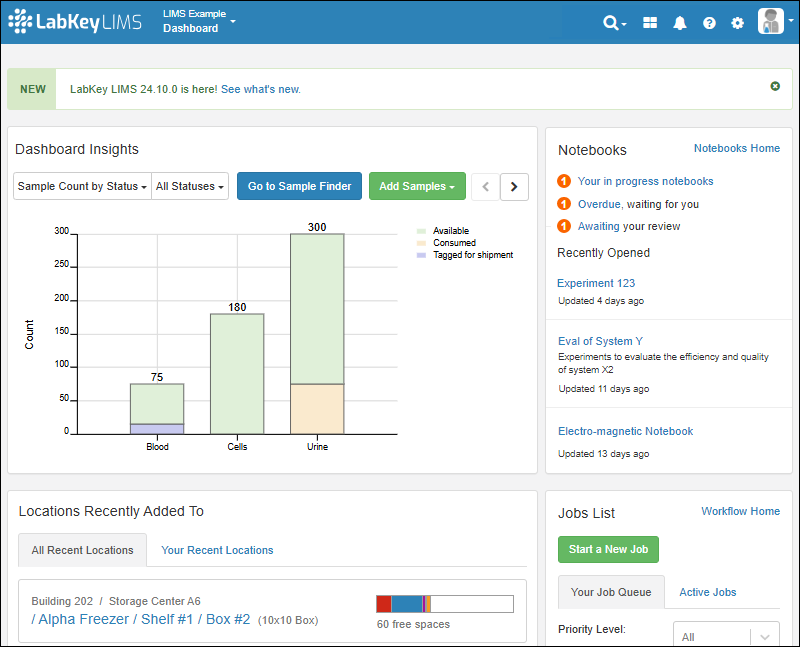Open the help question mark icon
The image size is (800, 647).
709,22
